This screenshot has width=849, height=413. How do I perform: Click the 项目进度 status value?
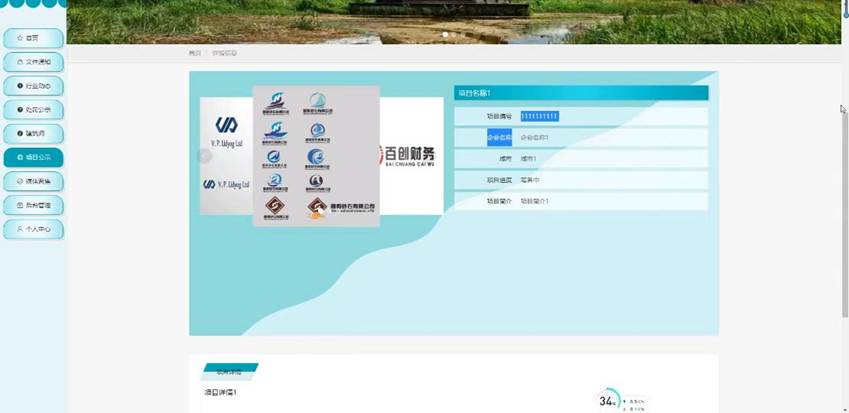click(x=530, y=180)
